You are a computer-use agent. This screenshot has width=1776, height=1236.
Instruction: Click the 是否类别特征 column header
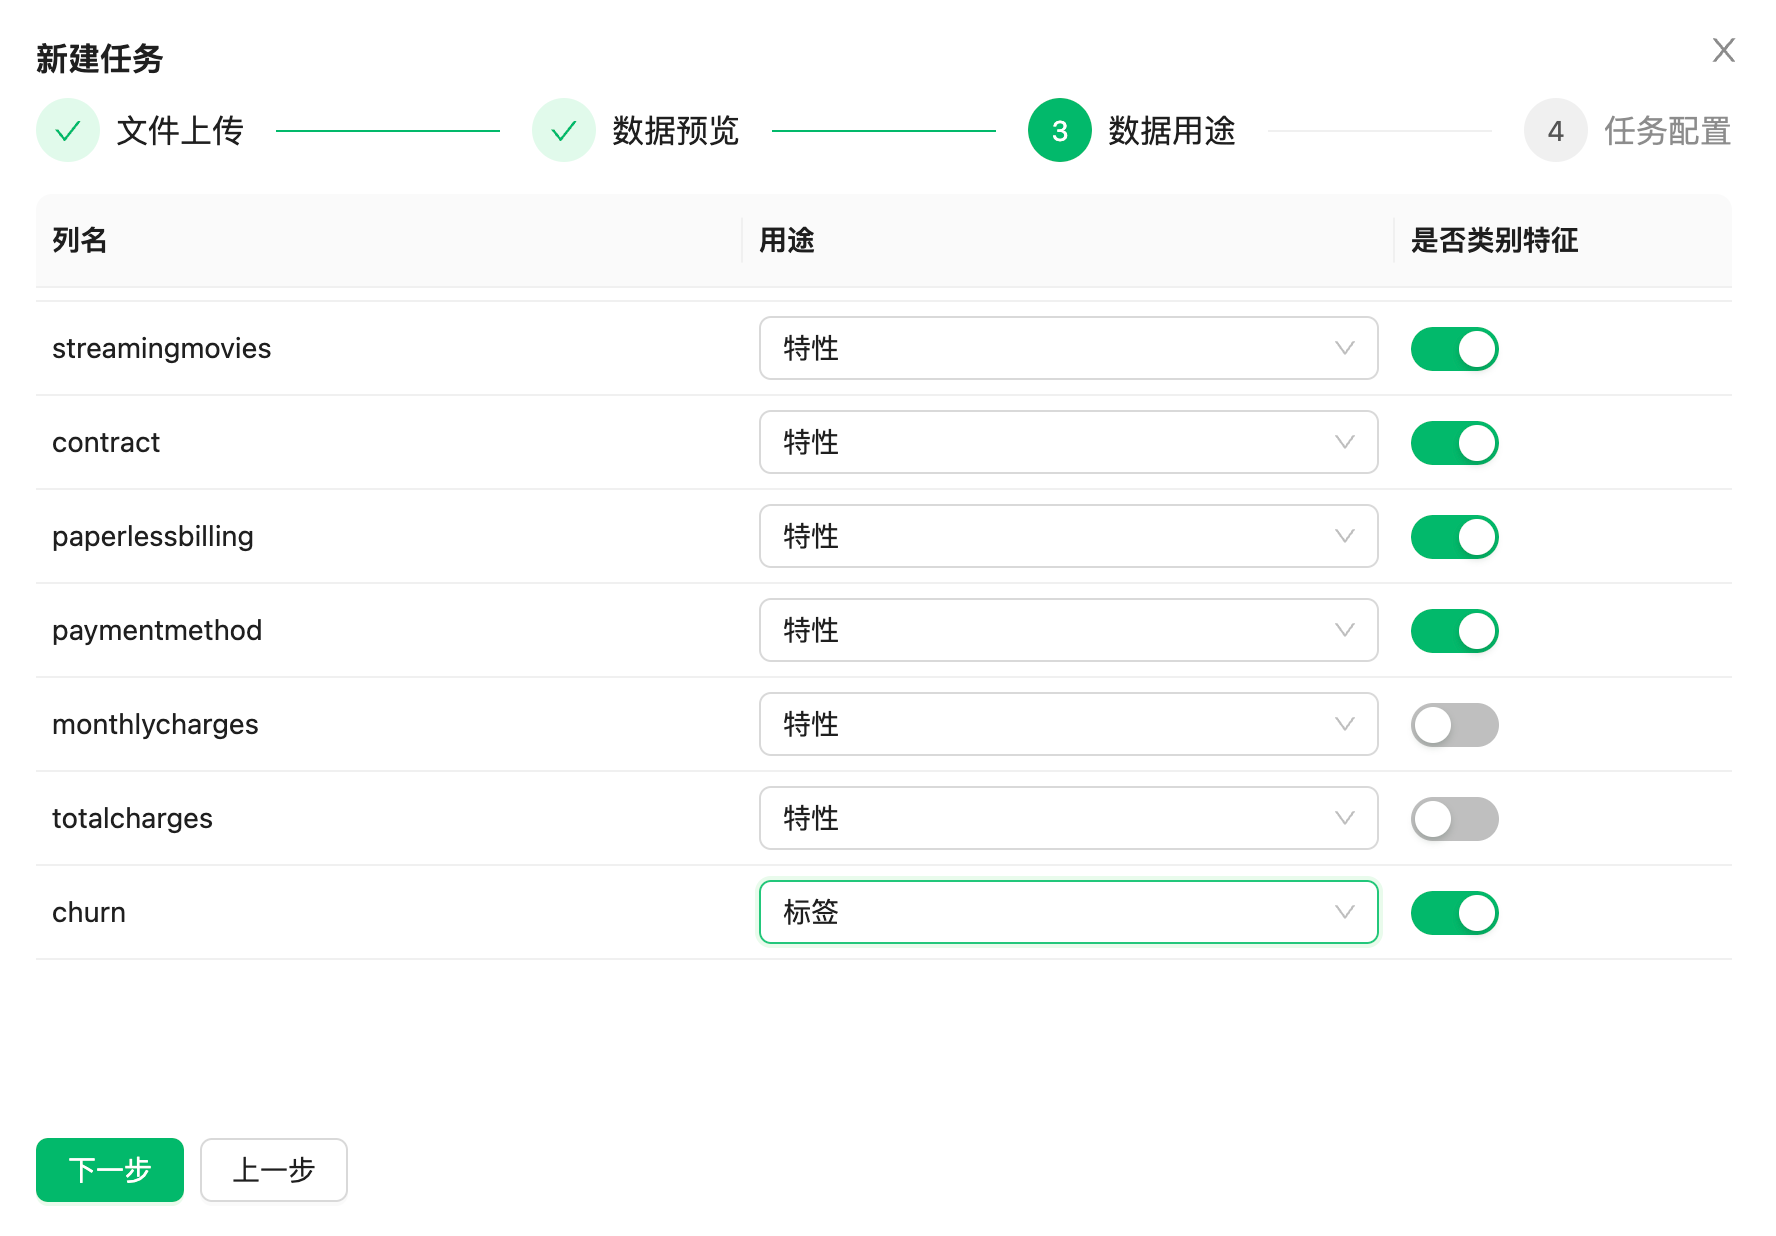click(x=1494, y=240)
